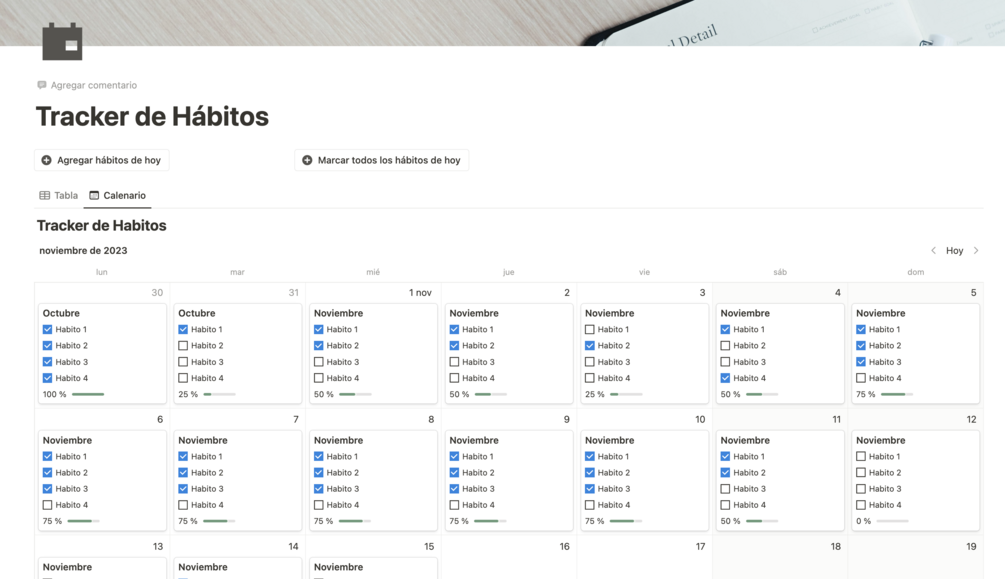Open the Noviembre card title on day 13
This screenshot has height=579, width=1005.
pos(67,567)
